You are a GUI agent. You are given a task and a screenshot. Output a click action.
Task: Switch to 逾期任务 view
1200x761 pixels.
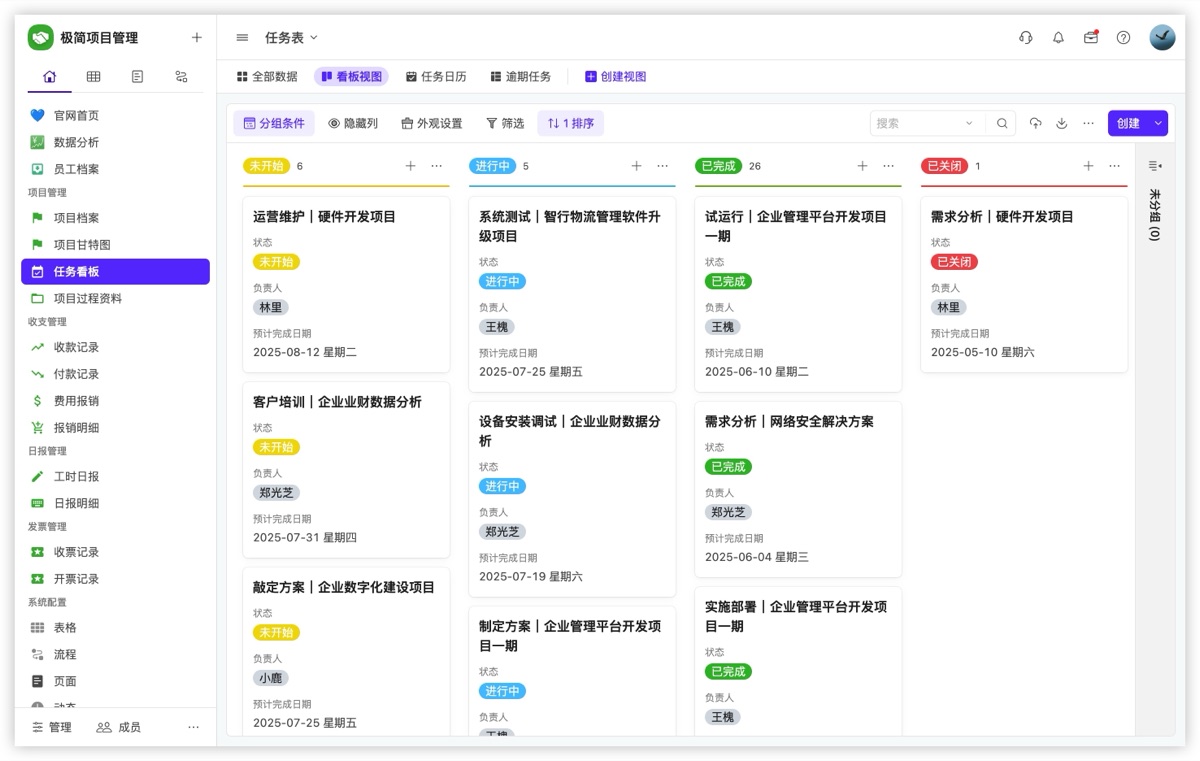click(x=520, y=76)
